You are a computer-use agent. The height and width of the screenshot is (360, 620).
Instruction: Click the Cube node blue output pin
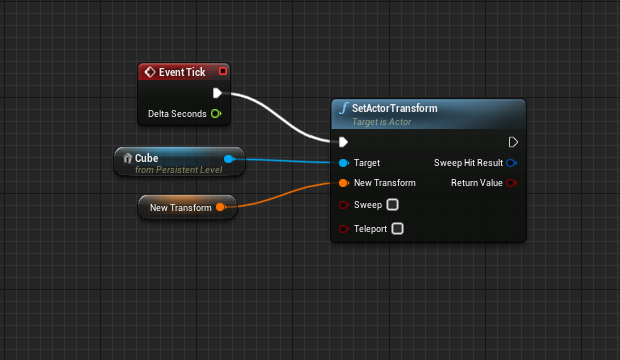229,159
